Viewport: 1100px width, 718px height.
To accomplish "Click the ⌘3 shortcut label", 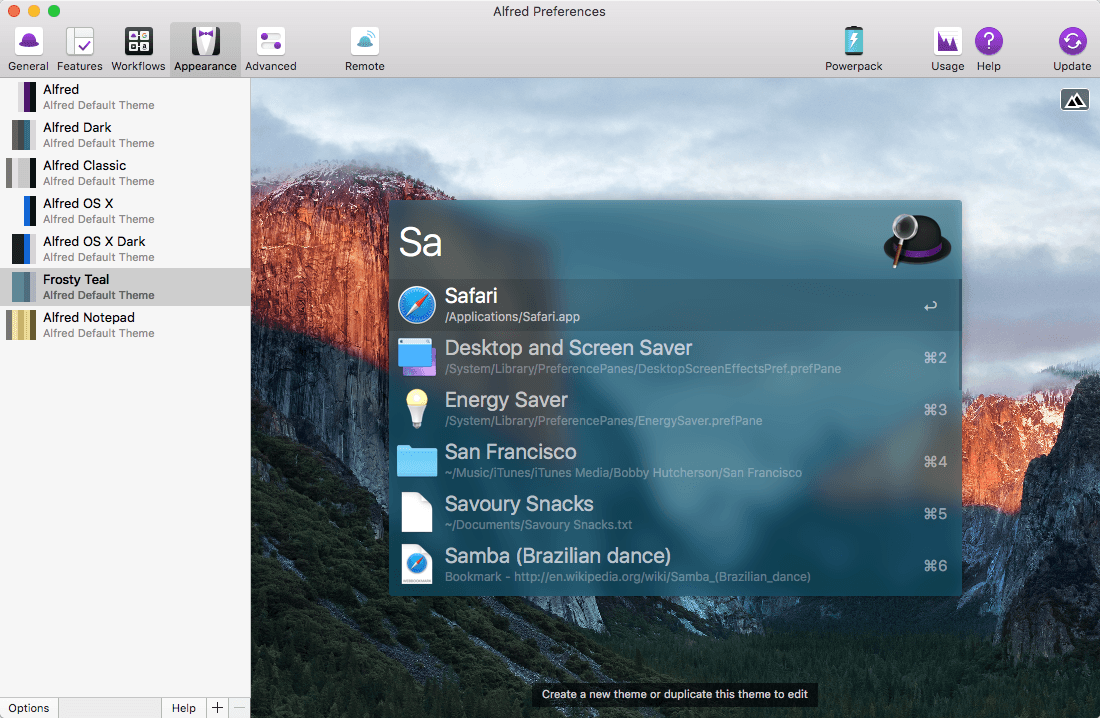I will click(x=935, y=410).
